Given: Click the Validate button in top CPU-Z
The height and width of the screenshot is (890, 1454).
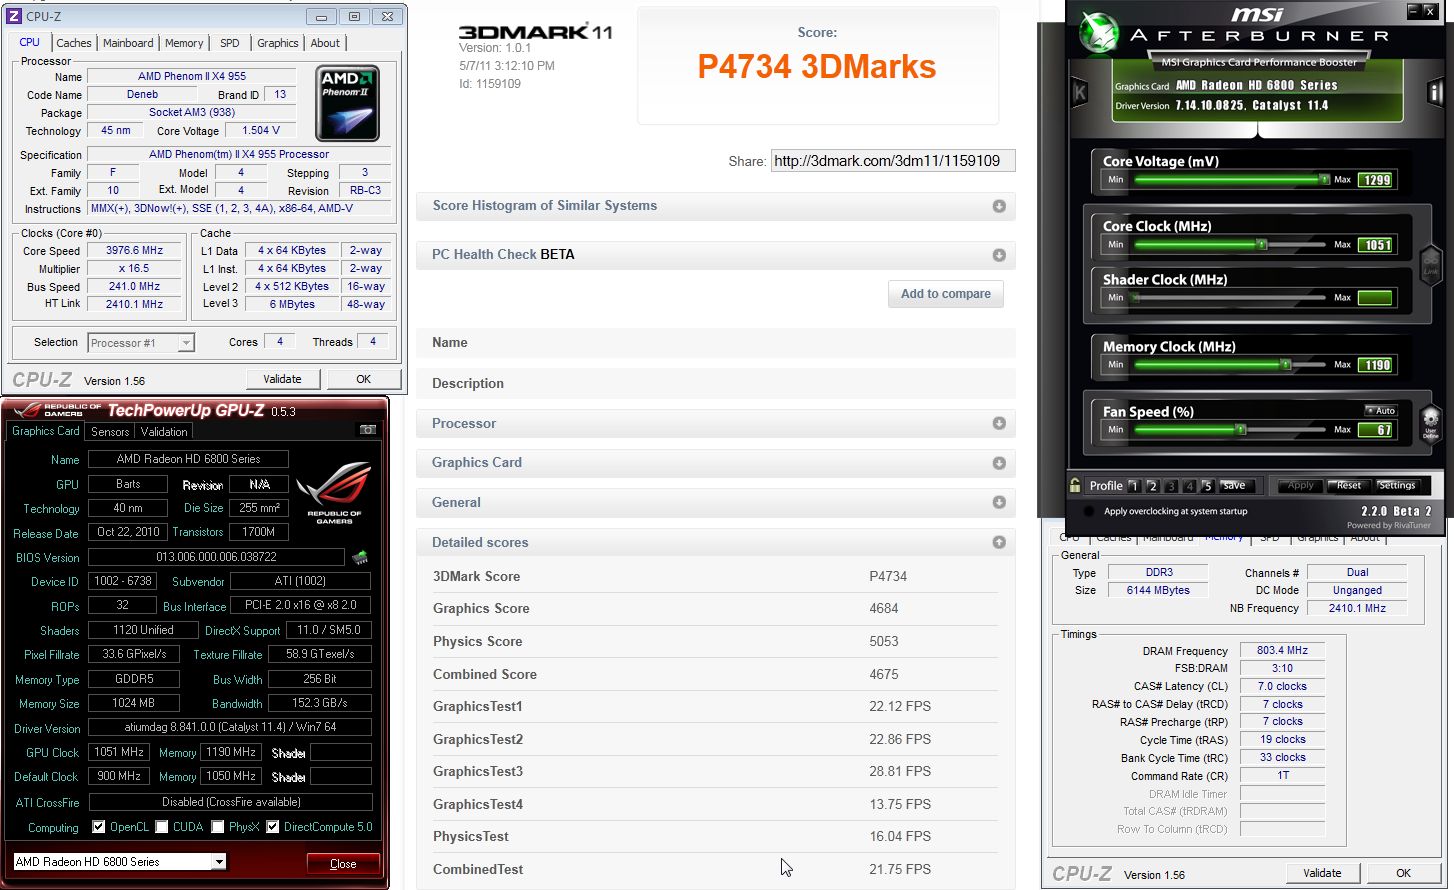Looking at the screenshot, I should pyautogui.click(x=283, y=379).
